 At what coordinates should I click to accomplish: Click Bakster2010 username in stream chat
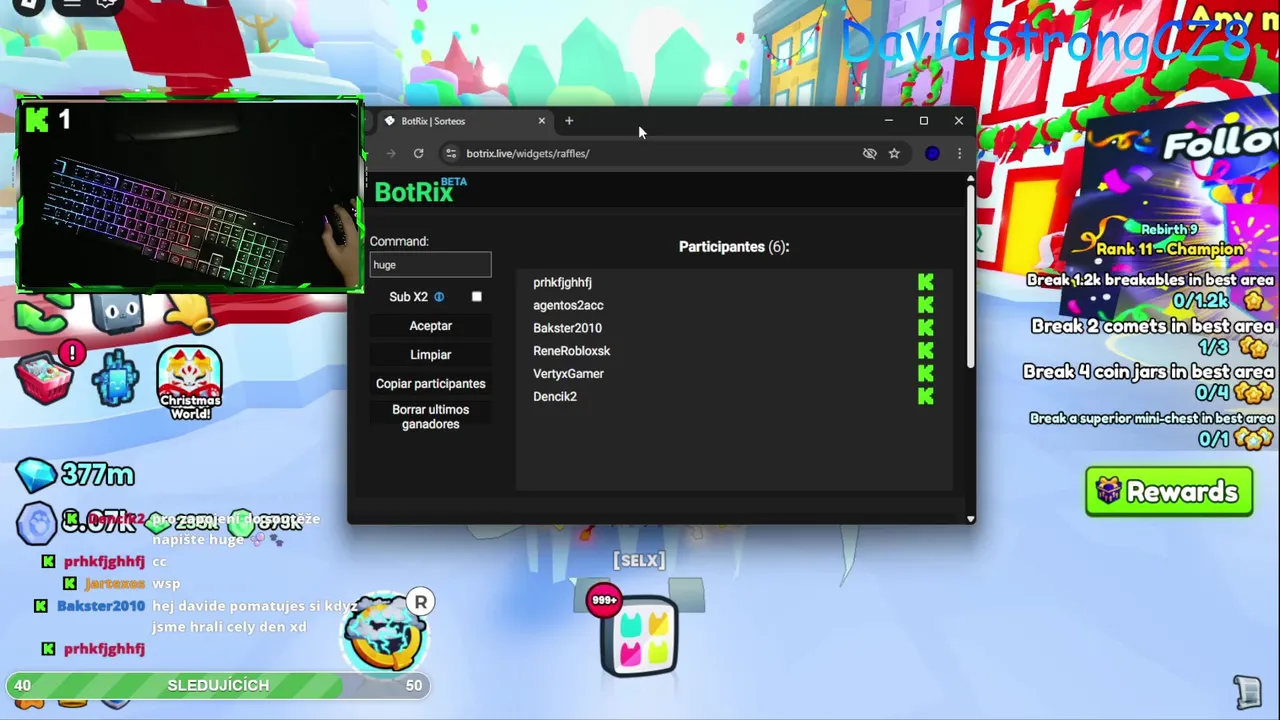tap(101, 606)
